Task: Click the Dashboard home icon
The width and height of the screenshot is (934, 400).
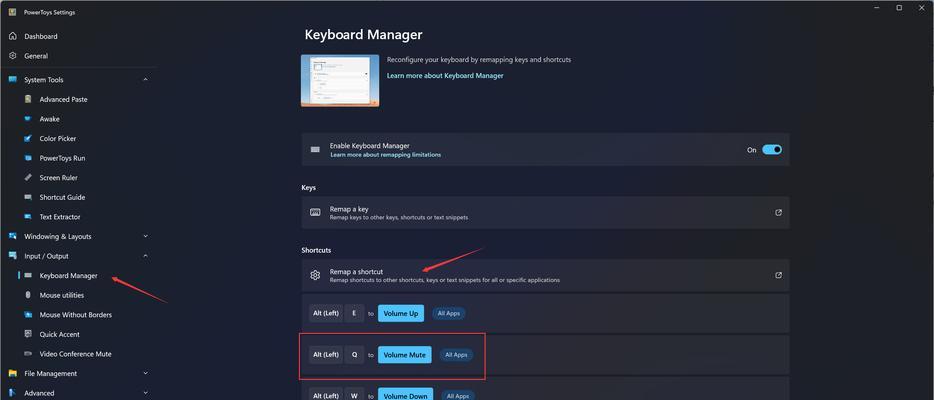Action: click(13, 36)
